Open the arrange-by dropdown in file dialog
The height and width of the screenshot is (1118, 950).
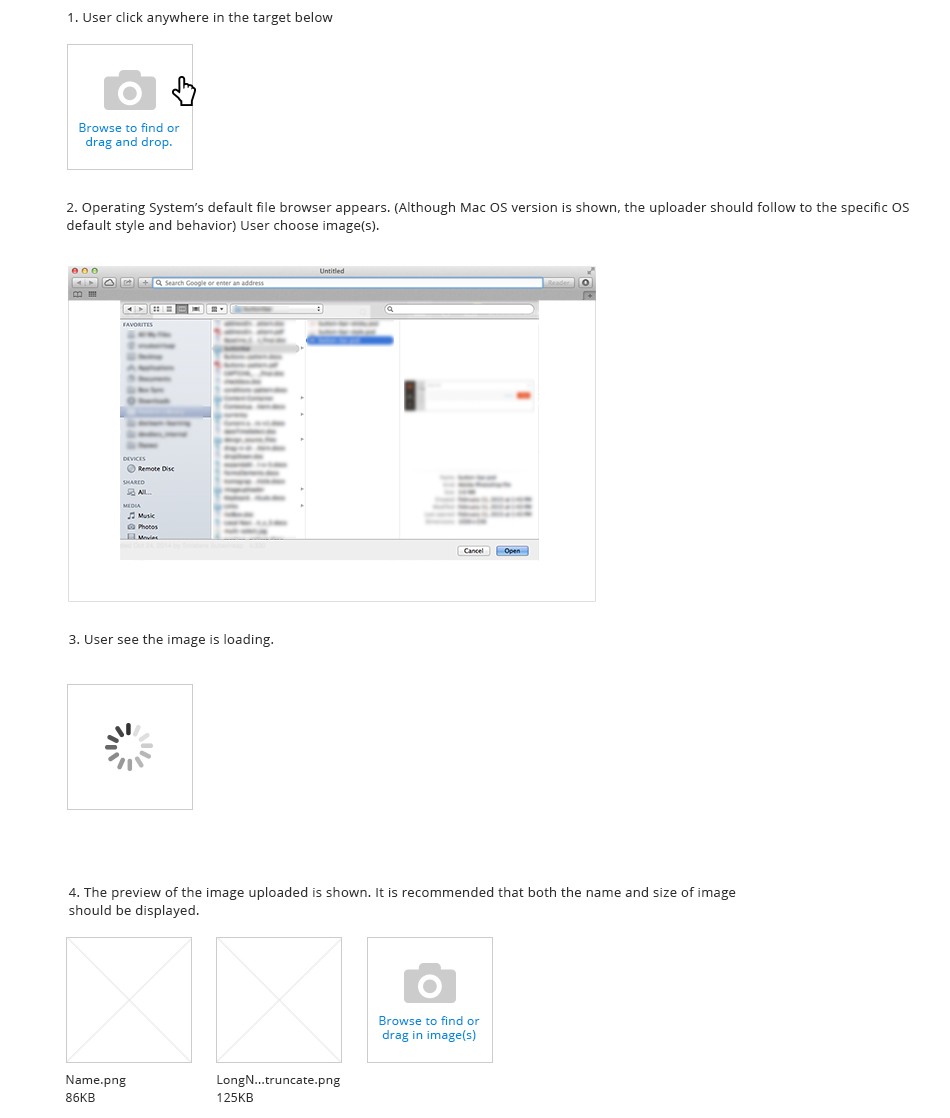point(217,309)
